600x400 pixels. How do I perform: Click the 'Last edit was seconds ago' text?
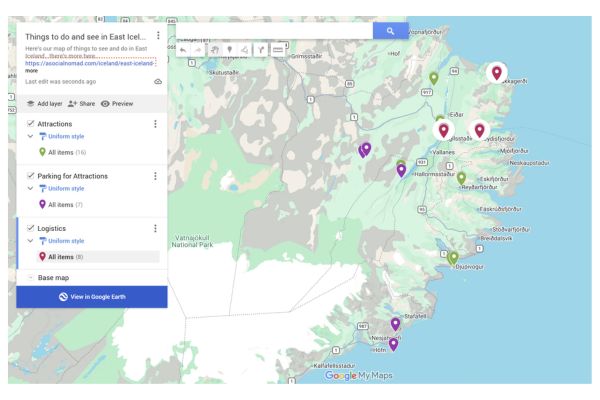[60, 82]
